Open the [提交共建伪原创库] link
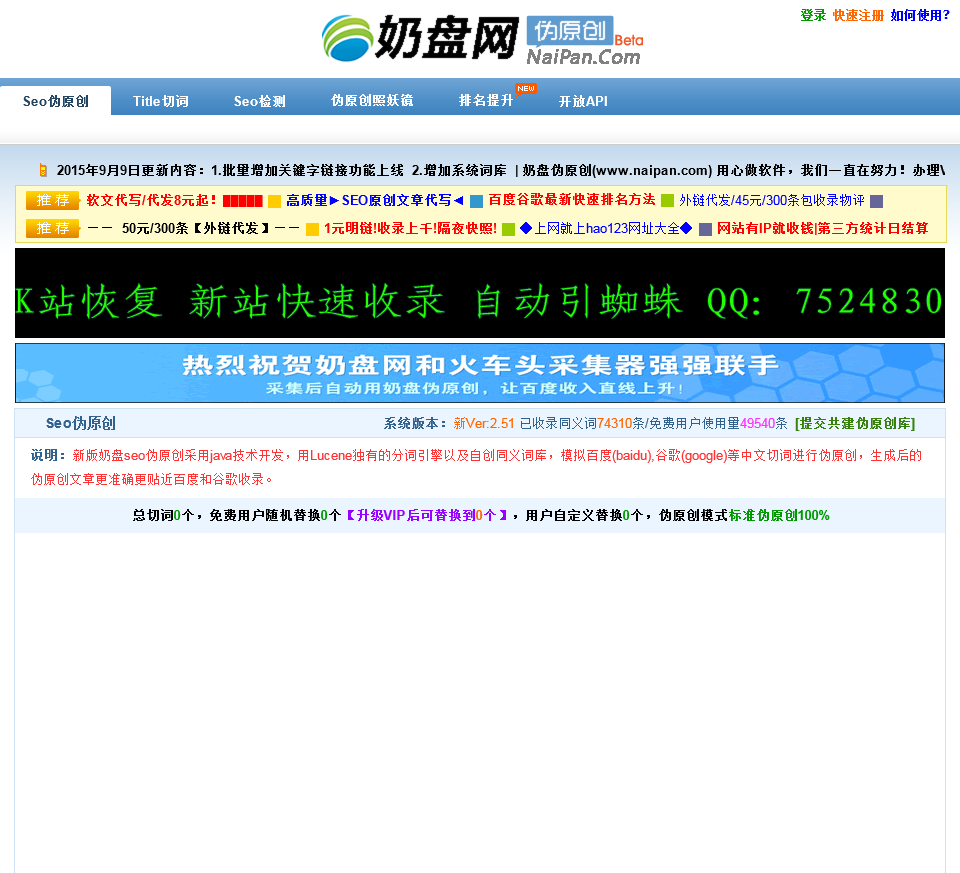960x873 pixels. [x=855, y=423]
